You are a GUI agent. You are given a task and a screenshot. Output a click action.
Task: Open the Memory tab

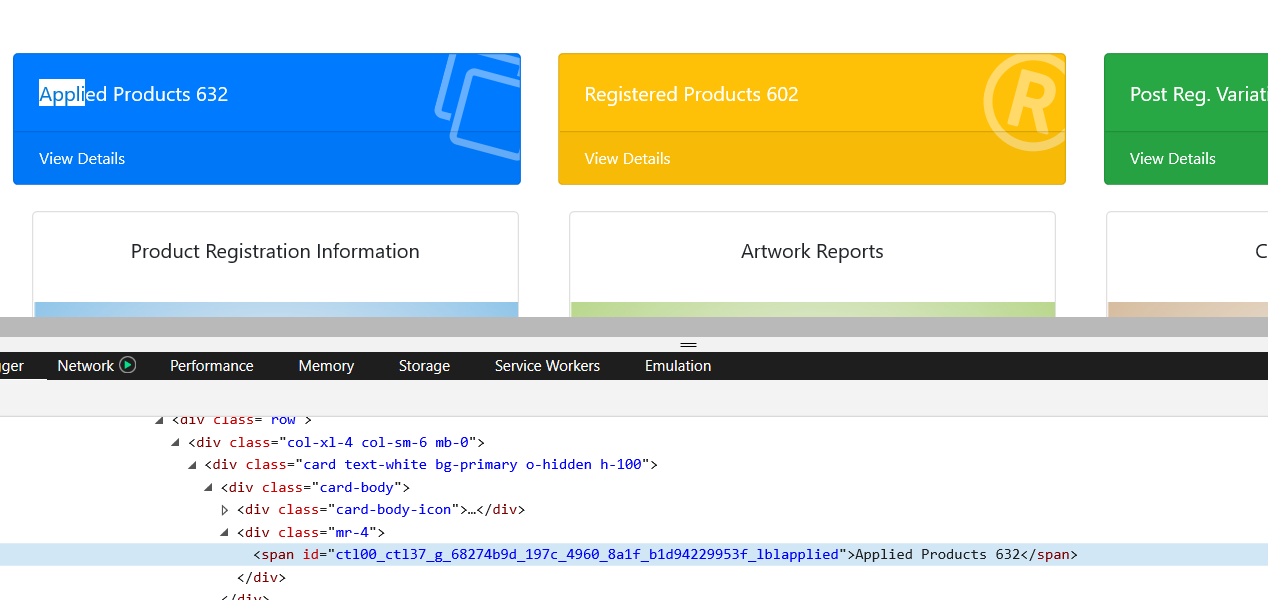326,365
